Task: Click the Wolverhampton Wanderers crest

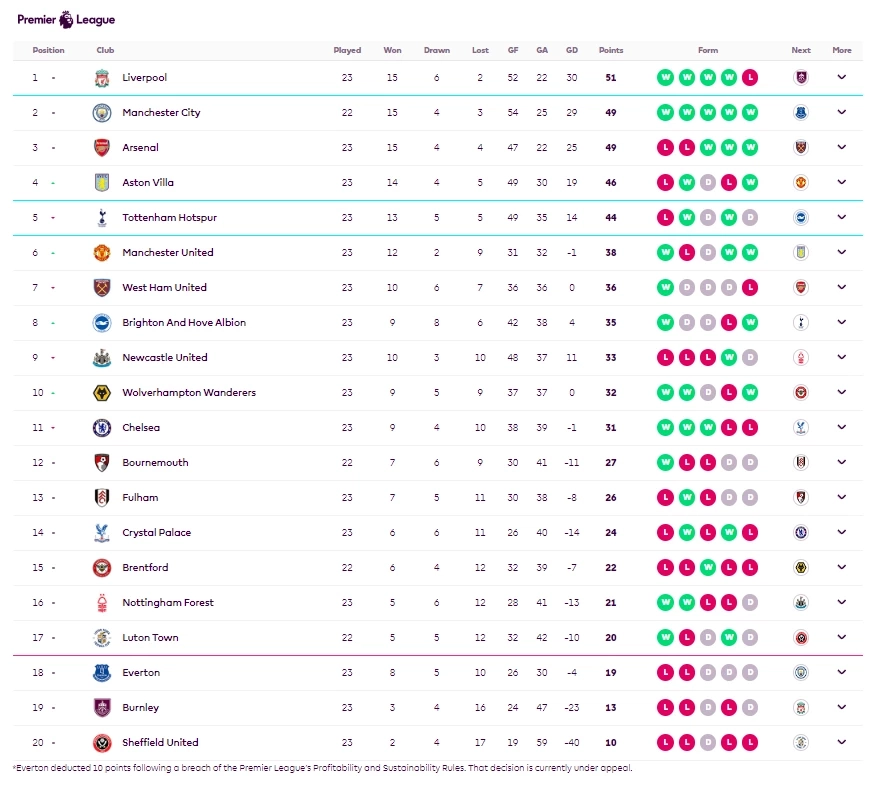Action: [101, 393]
